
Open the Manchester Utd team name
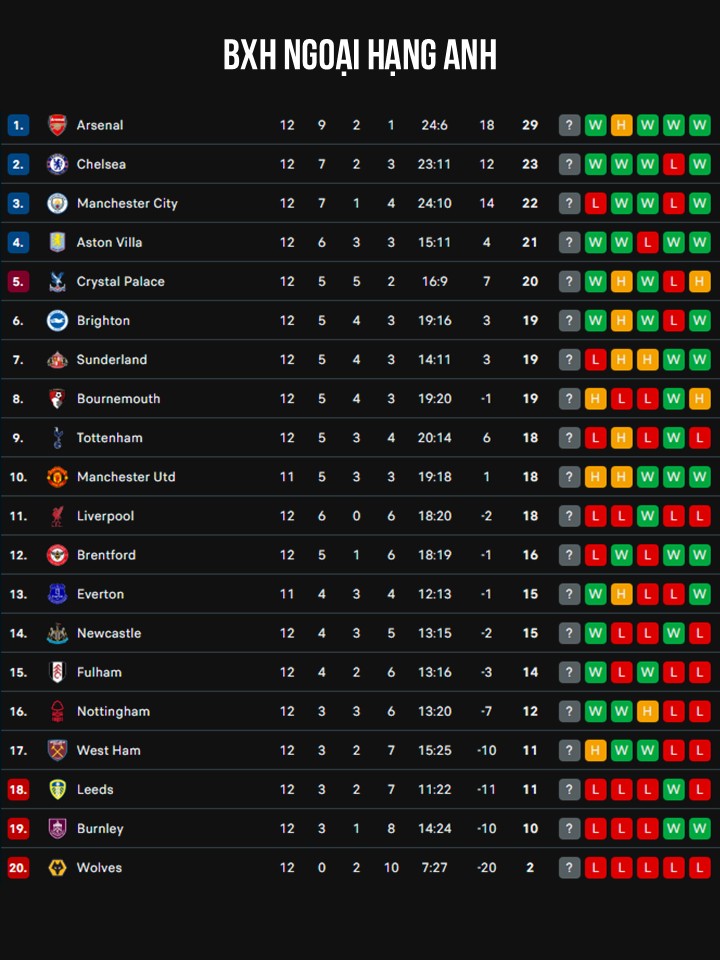click(x=126, y=477)
